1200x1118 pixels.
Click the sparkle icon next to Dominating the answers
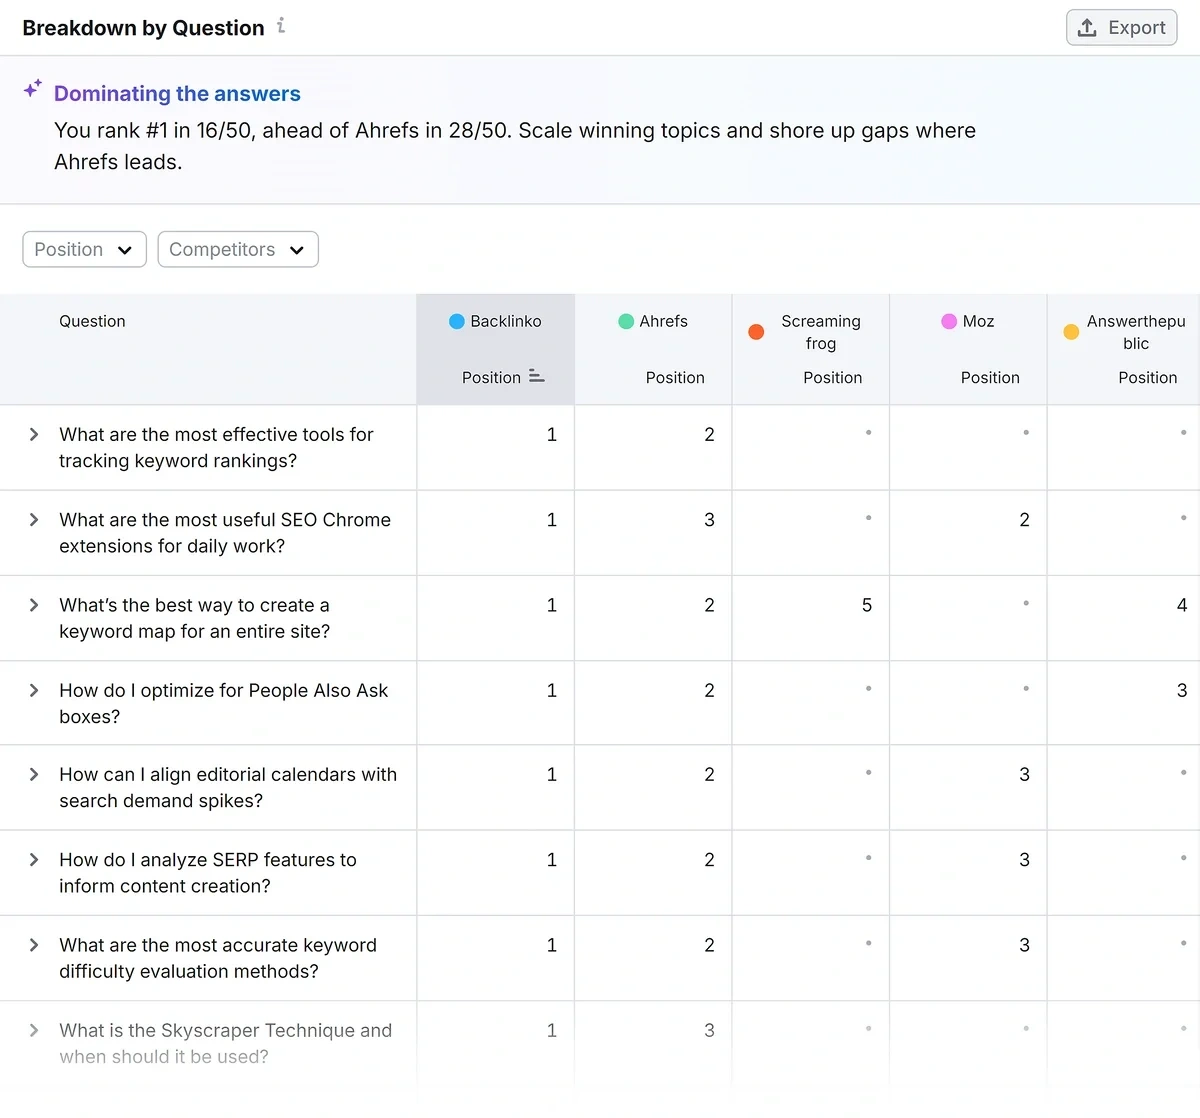pos(32,88)
